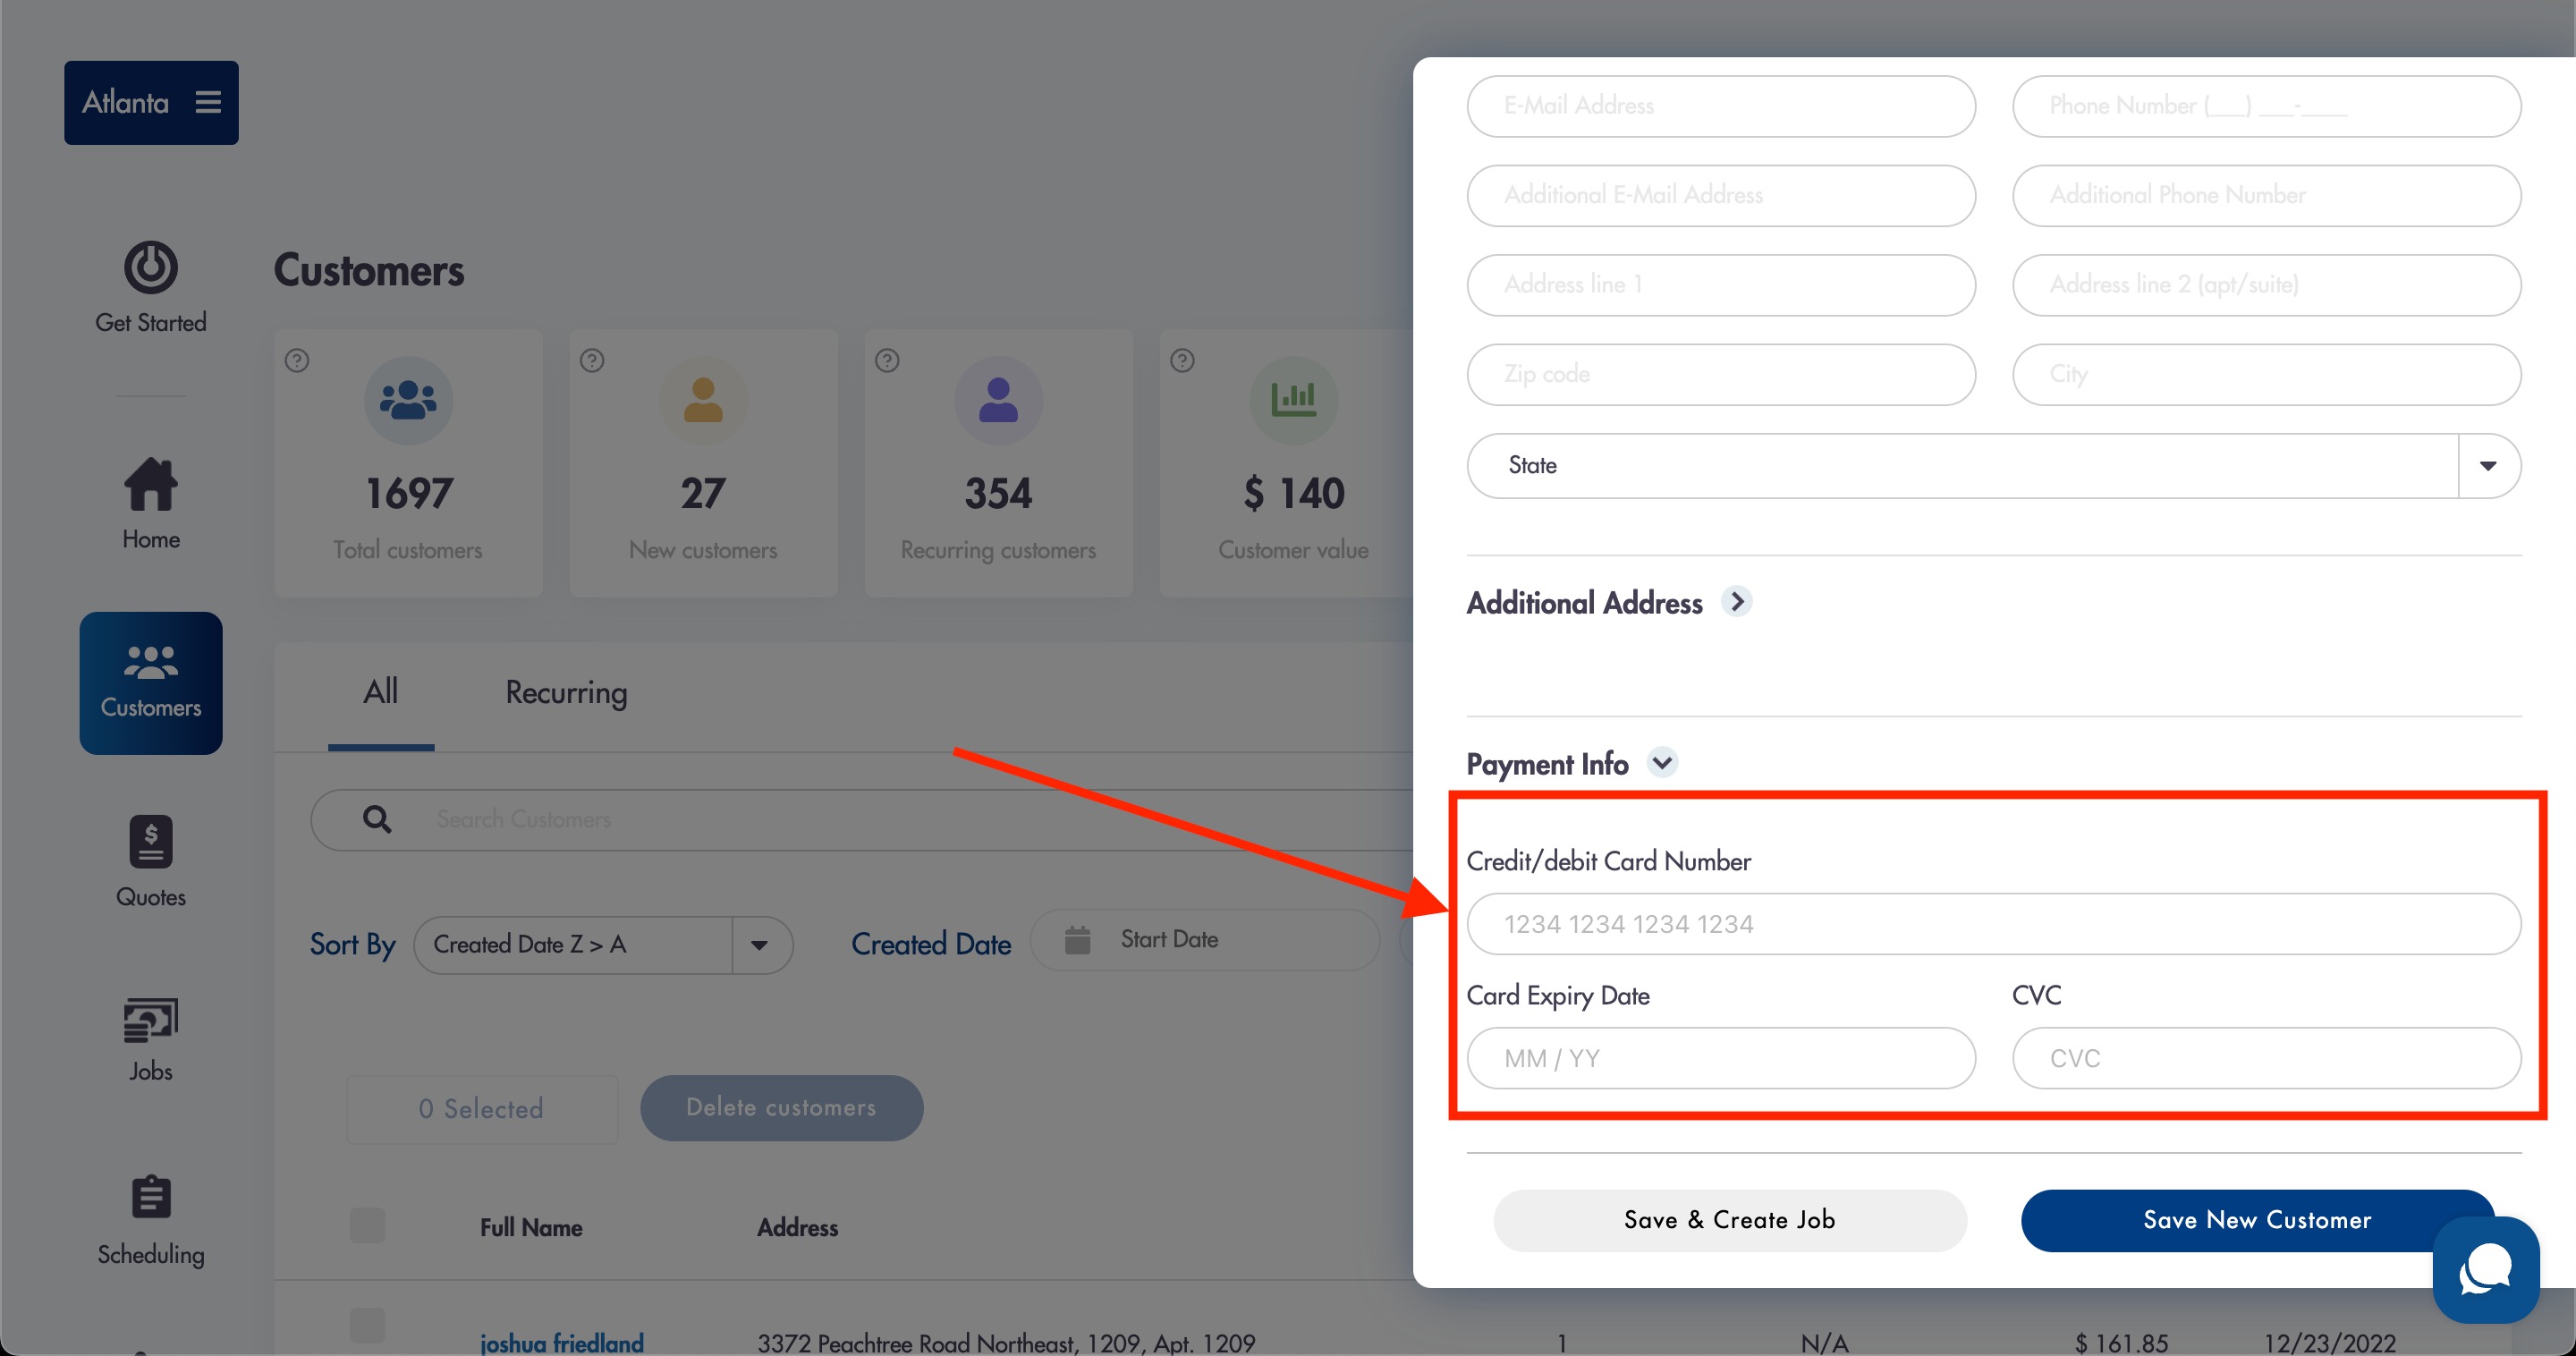The height and width of the screenshot is (1356, 2576).
Task: Click the calendar icon beside Start Date
Action: pos(1077,939)
